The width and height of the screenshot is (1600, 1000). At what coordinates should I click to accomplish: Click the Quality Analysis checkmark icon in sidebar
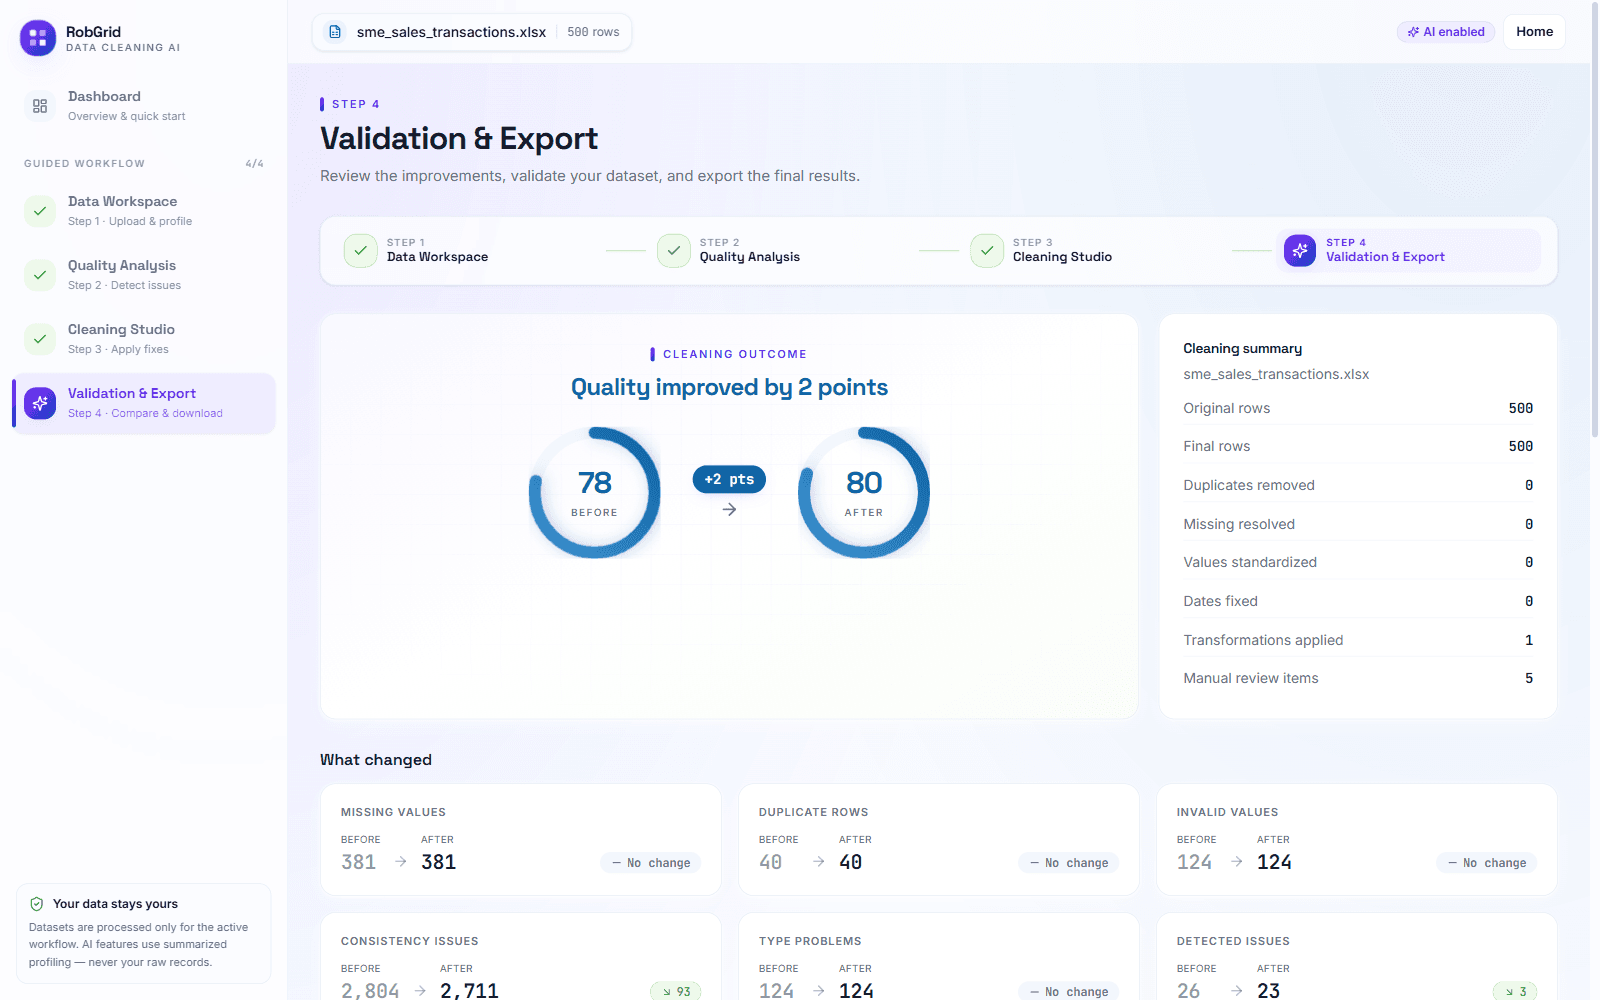coord(40,275)
